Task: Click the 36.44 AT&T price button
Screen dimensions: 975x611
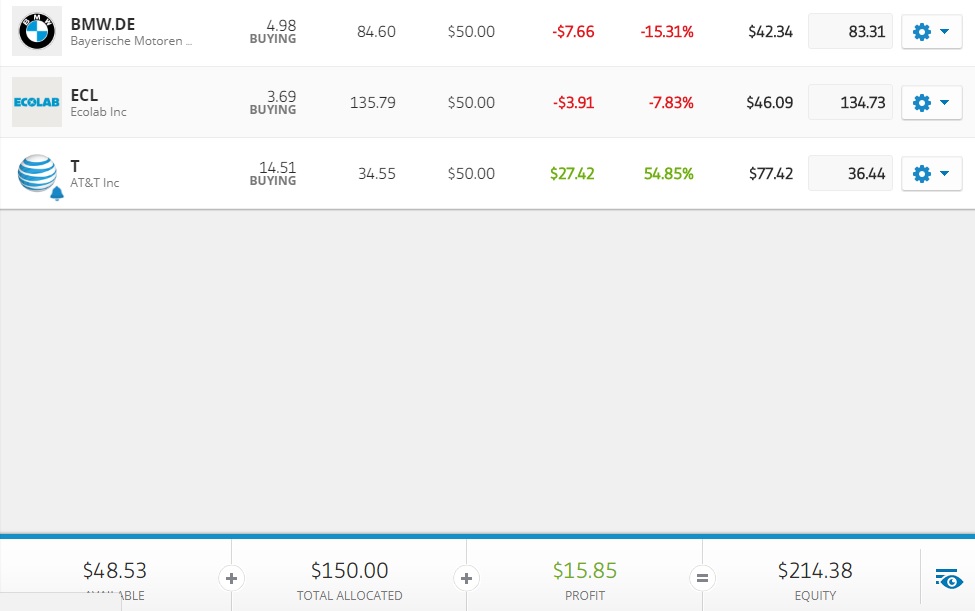Action: pyautogui.click(x=850, y=174)
